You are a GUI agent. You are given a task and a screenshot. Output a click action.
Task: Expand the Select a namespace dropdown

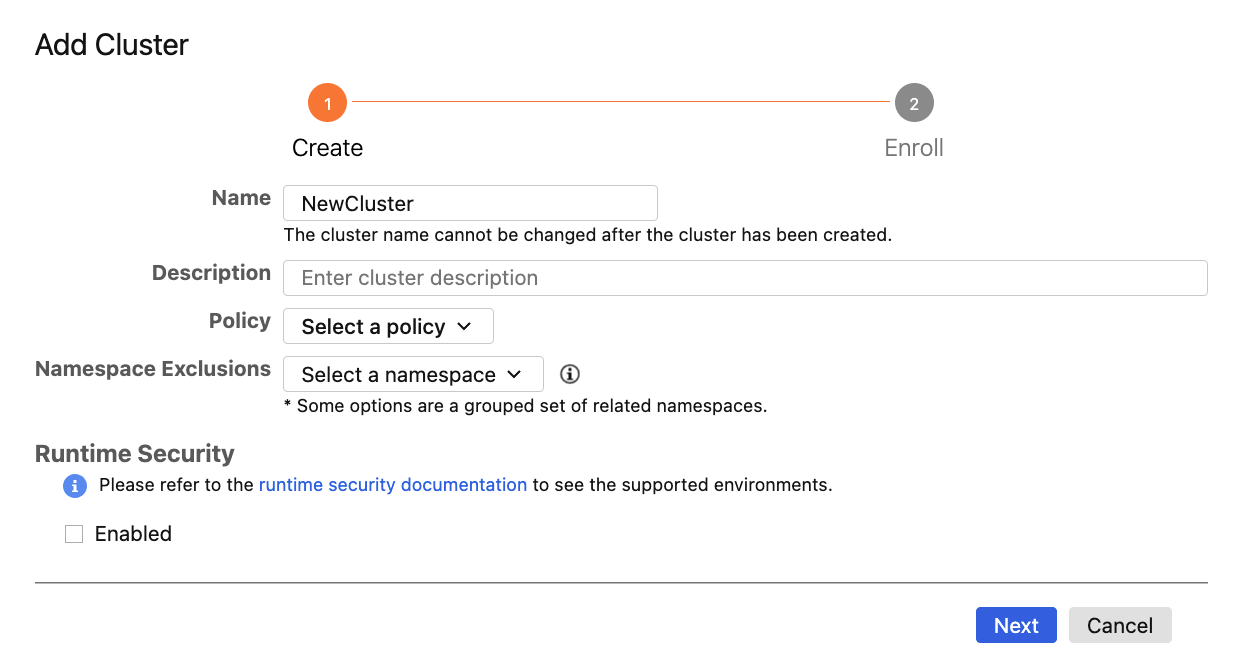pyautogui.click(x=413, y=374)
